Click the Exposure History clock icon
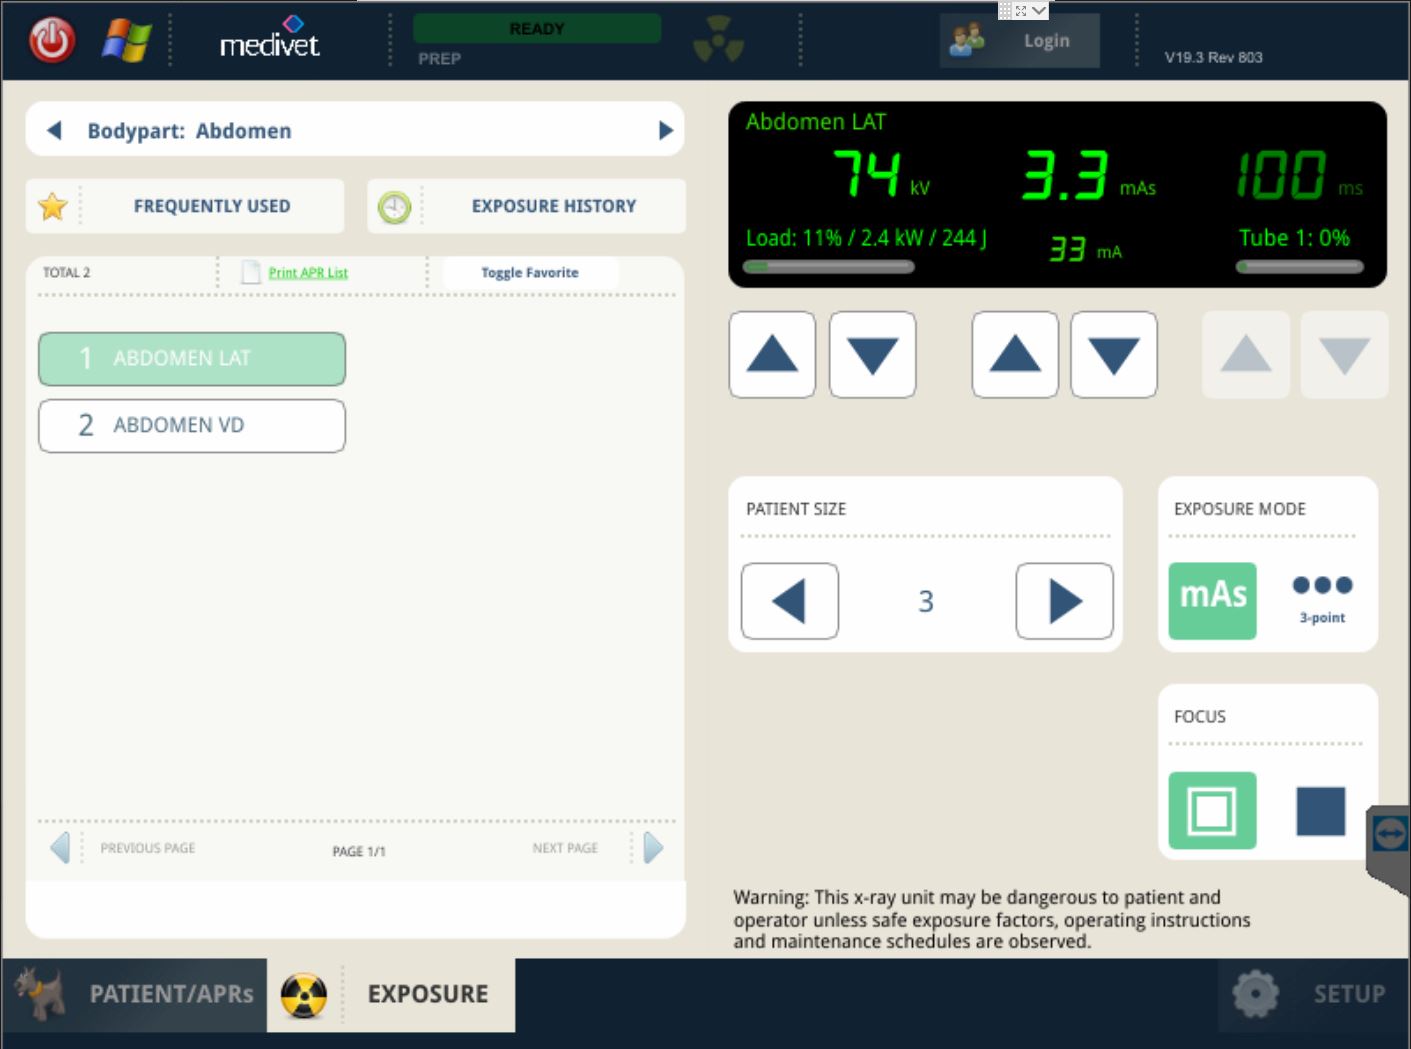Image resolution: width=1411 pixels, height=1049 pixels. click(394, 207)
